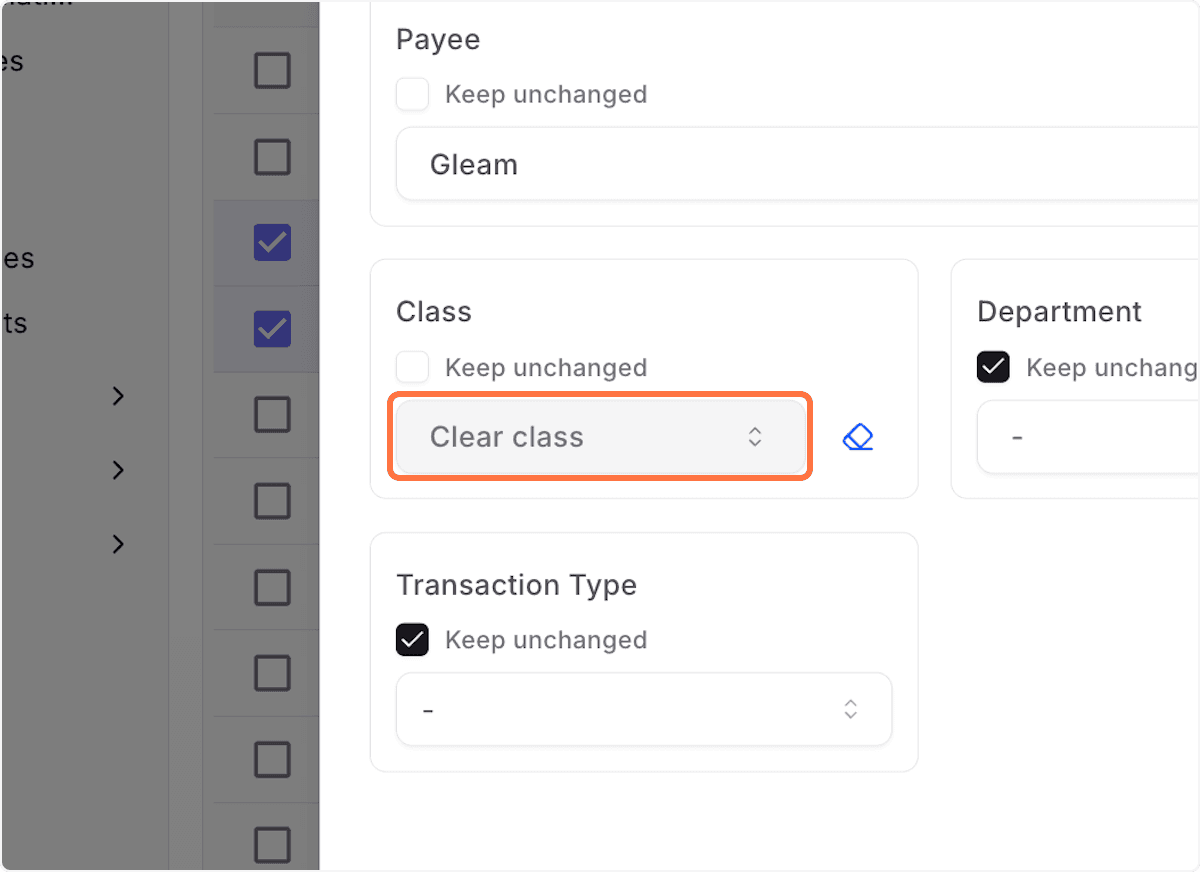The image size is (1200, 872).
Task: Open the Transaction Type value dropdown
Action: pyautogui.click(x=644, y=710)
